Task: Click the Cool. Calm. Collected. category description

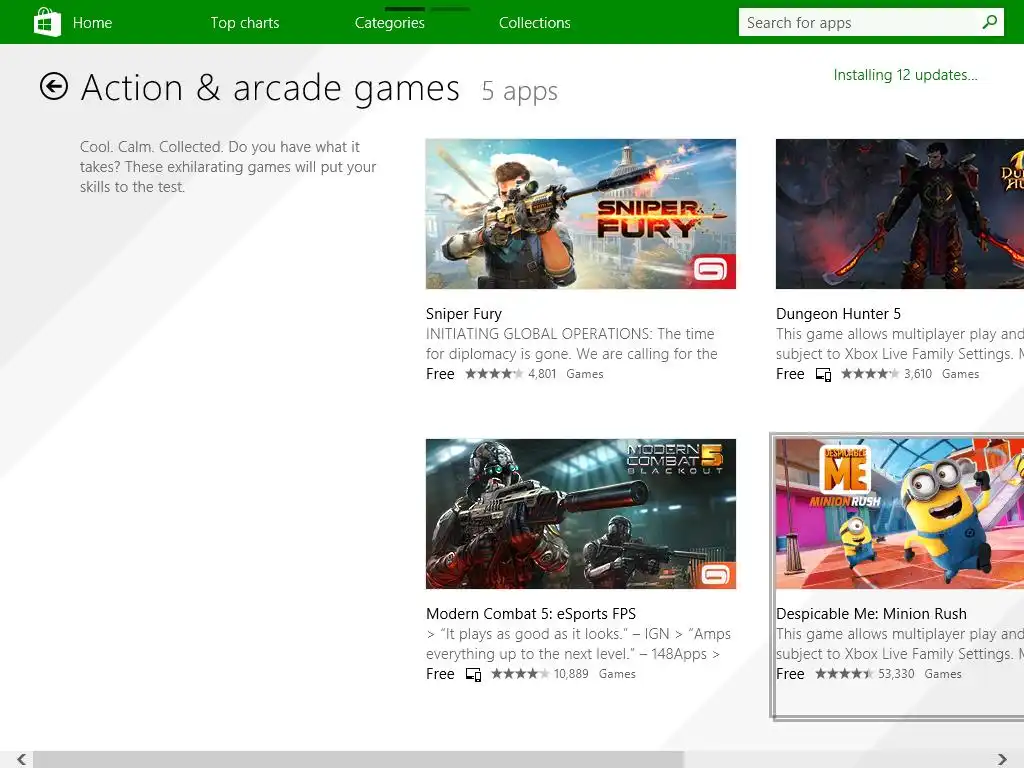Action: 228,167
